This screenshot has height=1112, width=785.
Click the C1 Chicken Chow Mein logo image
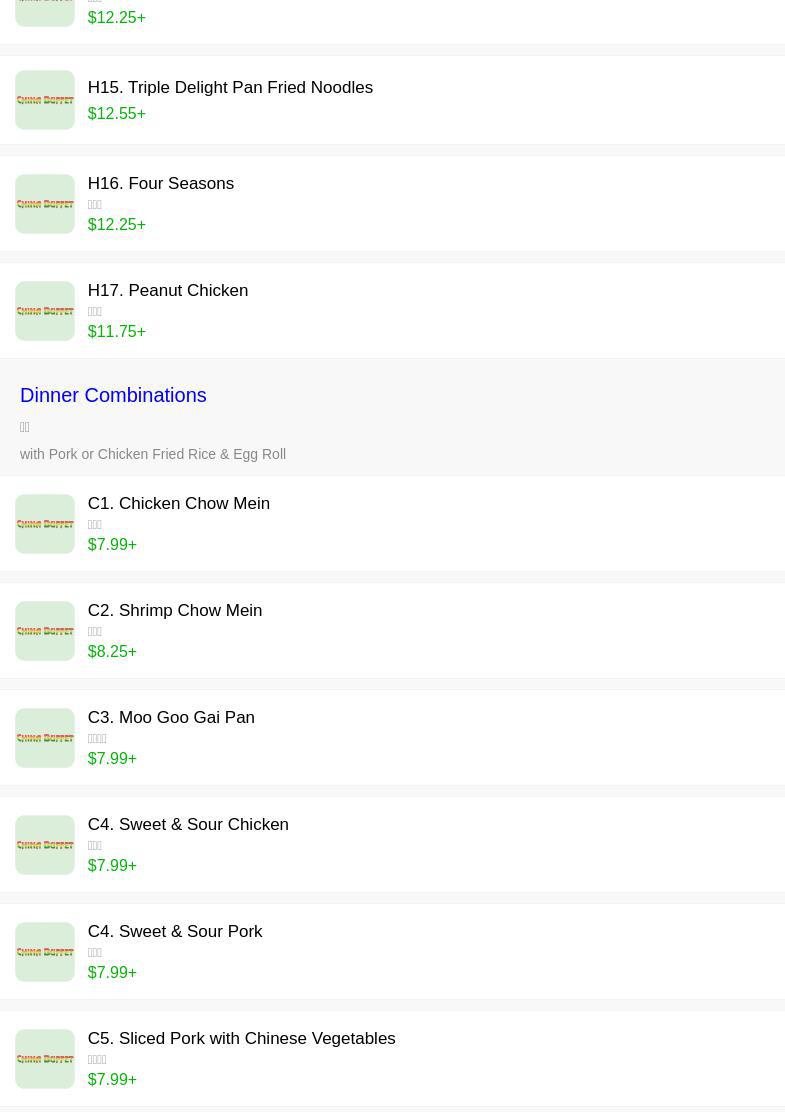coord(45,524)
